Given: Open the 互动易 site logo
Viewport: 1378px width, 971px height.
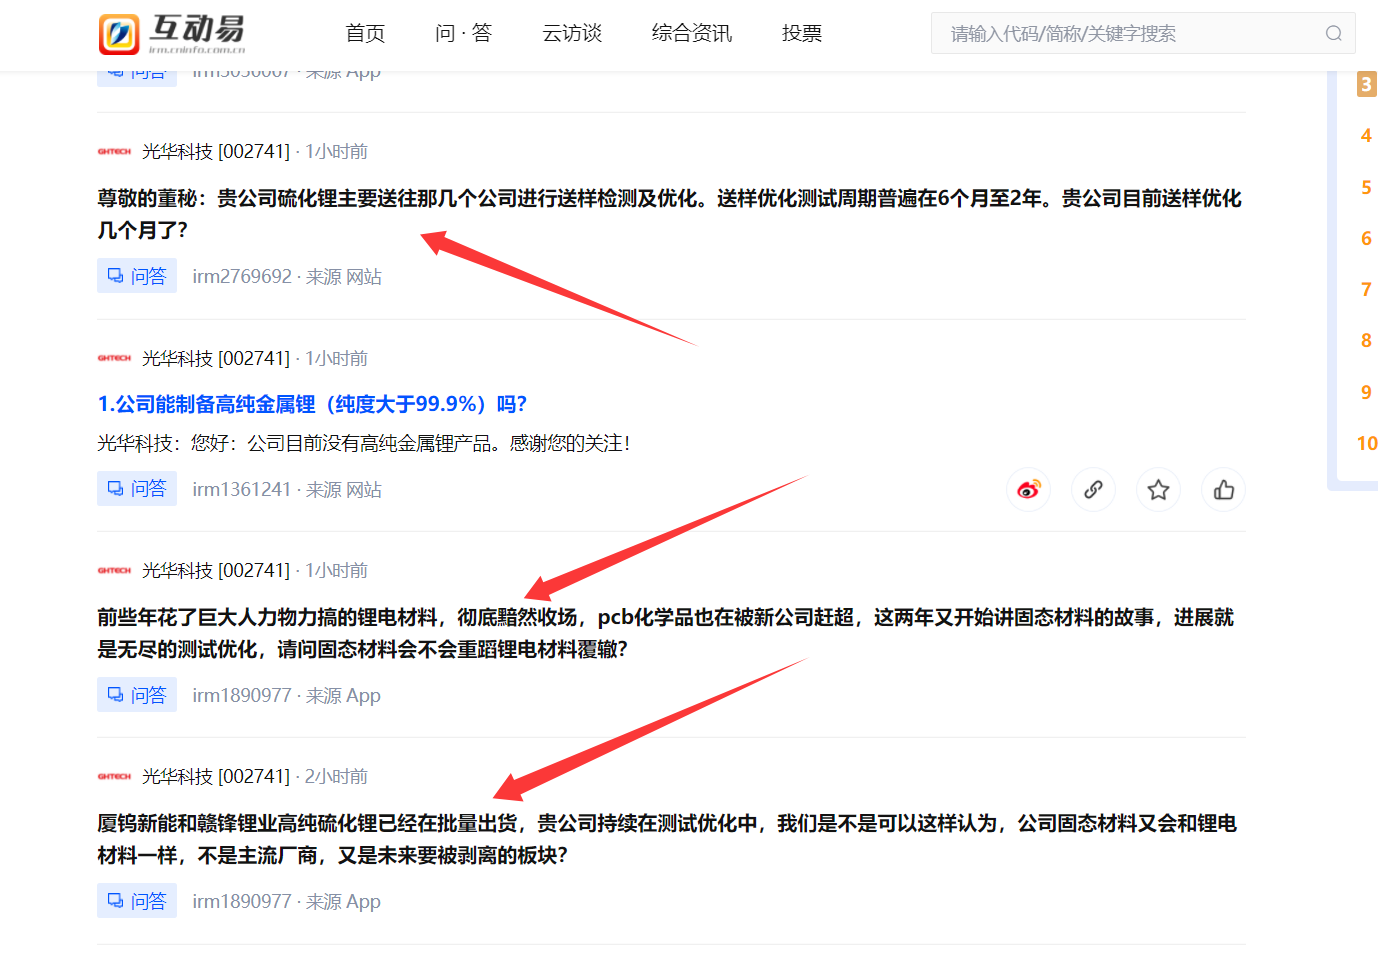Looking at the screenshot, I should pos(172,34).
